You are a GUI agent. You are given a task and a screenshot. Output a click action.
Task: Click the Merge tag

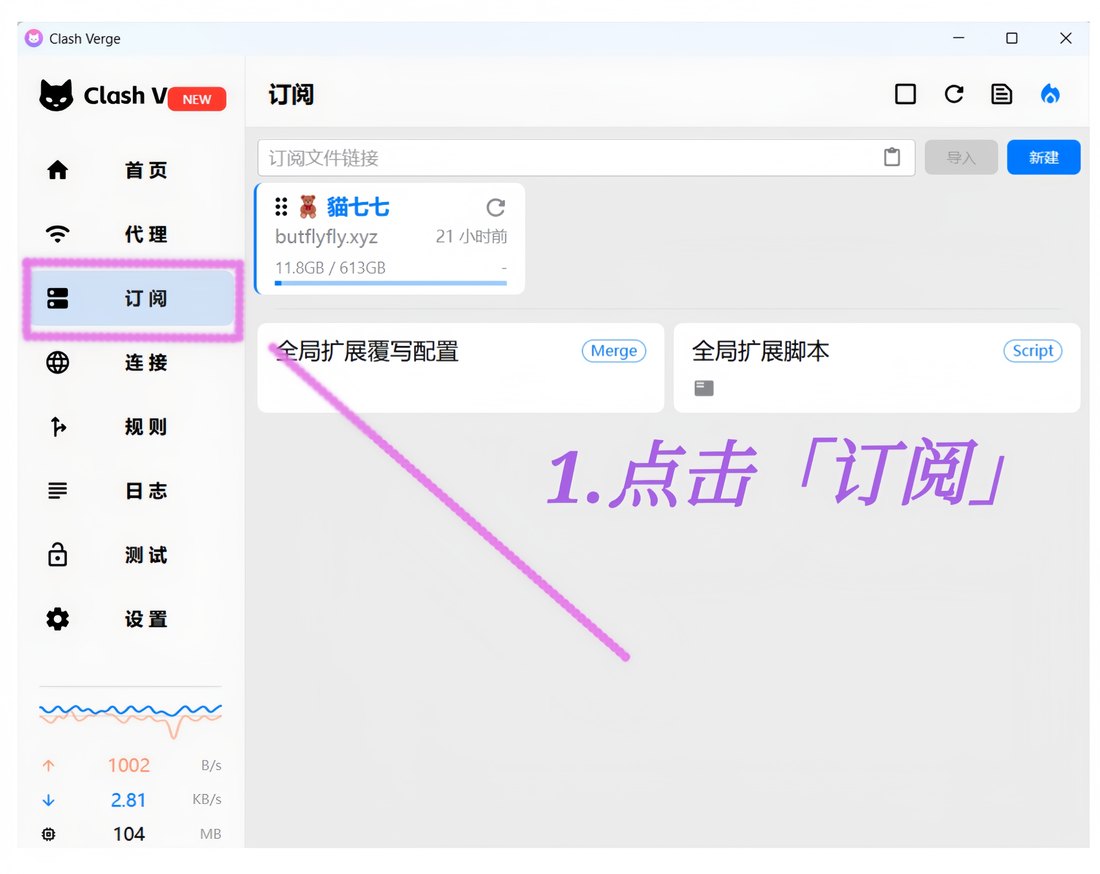pos(613,351)
